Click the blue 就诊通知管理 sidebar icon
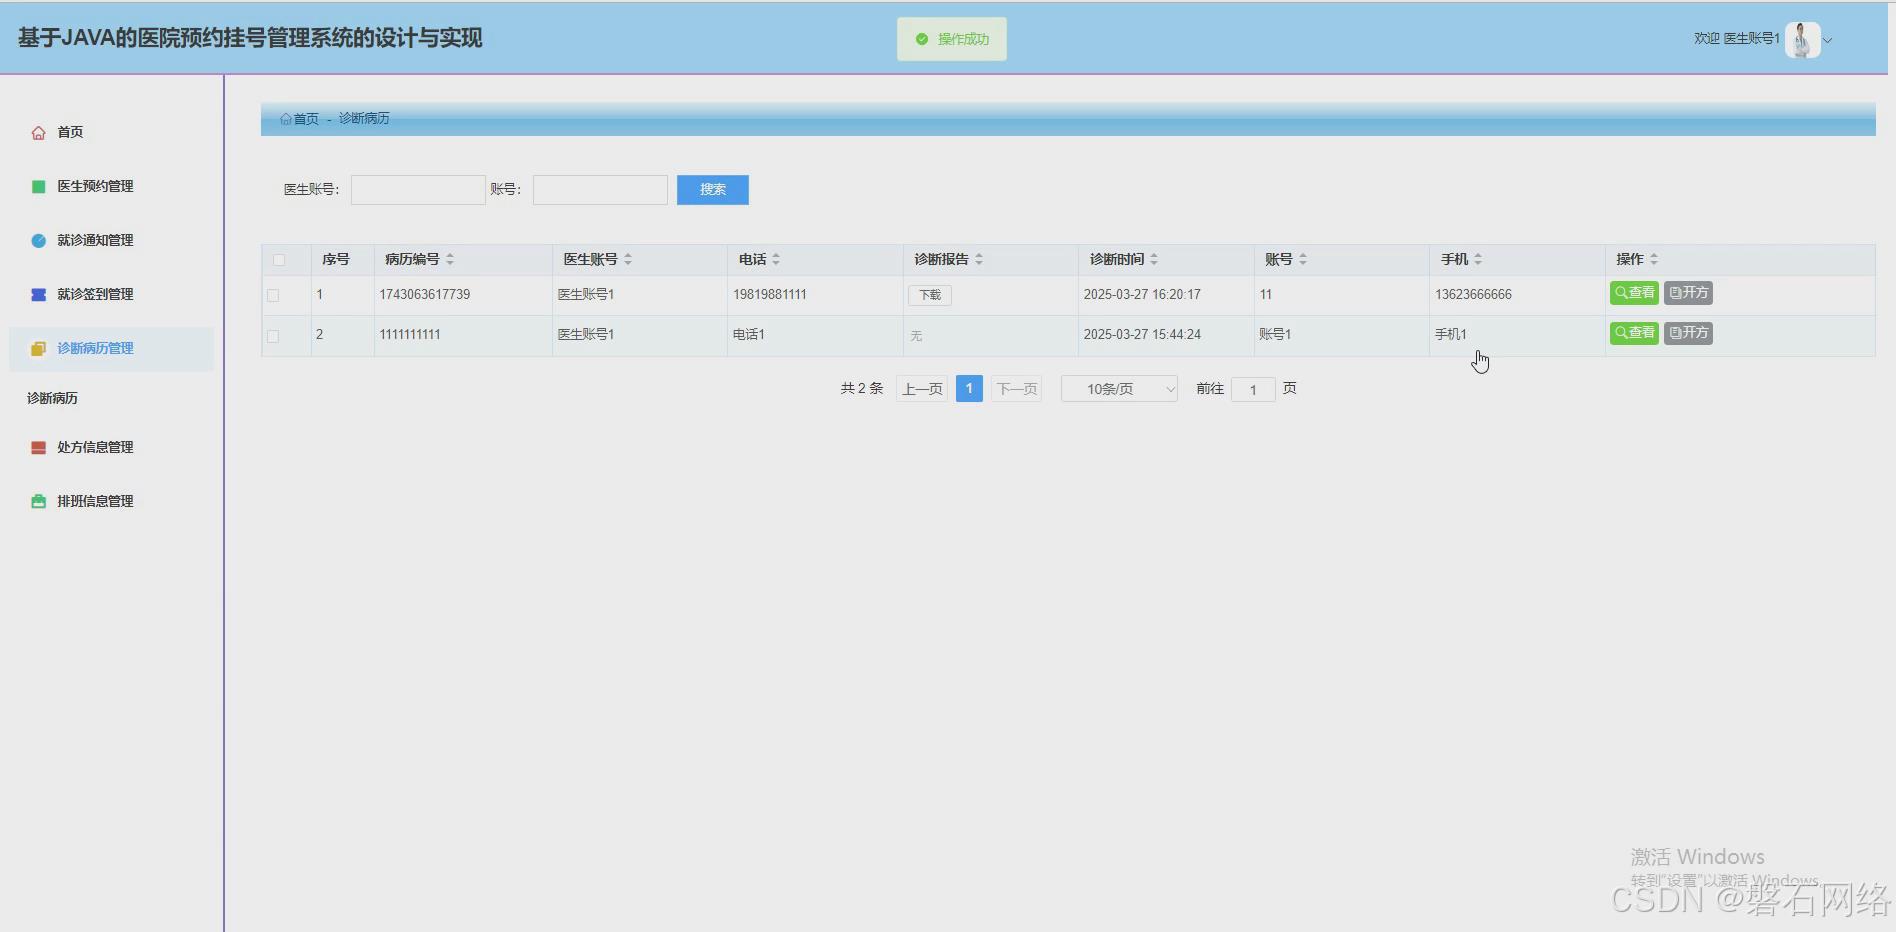 coord(38,241)
